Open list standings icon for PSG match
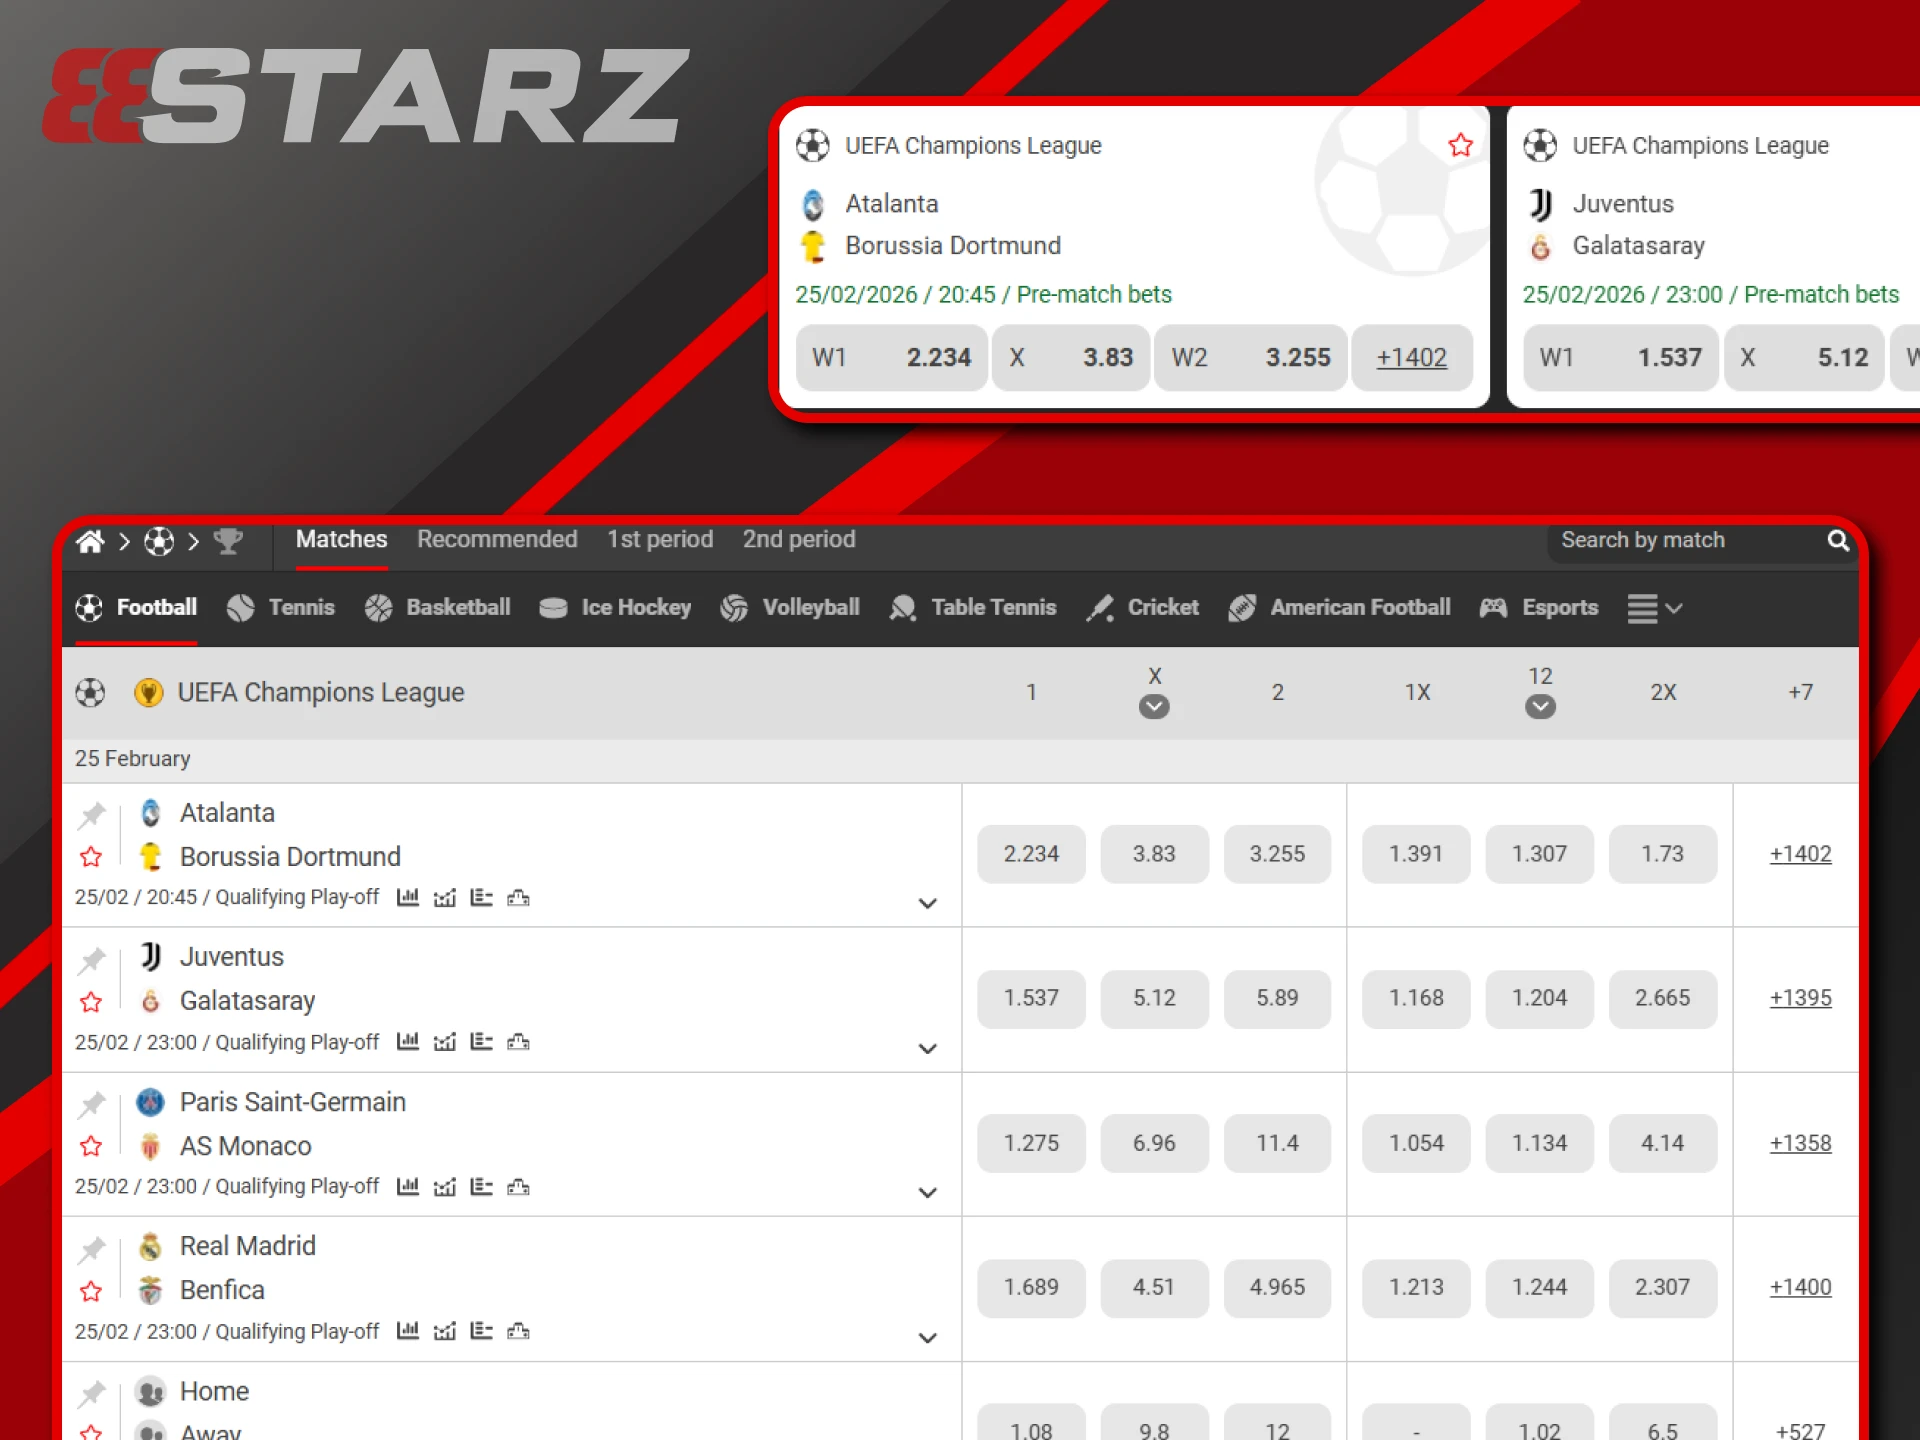 pos(482,1186)
